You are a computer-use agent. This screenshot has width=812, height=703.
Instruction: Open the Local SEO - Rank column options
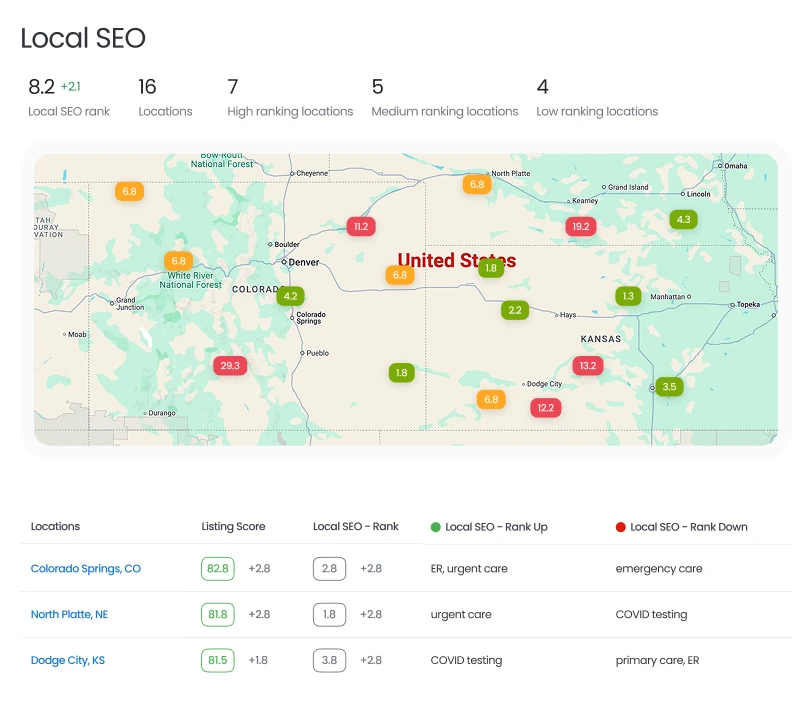355,526
